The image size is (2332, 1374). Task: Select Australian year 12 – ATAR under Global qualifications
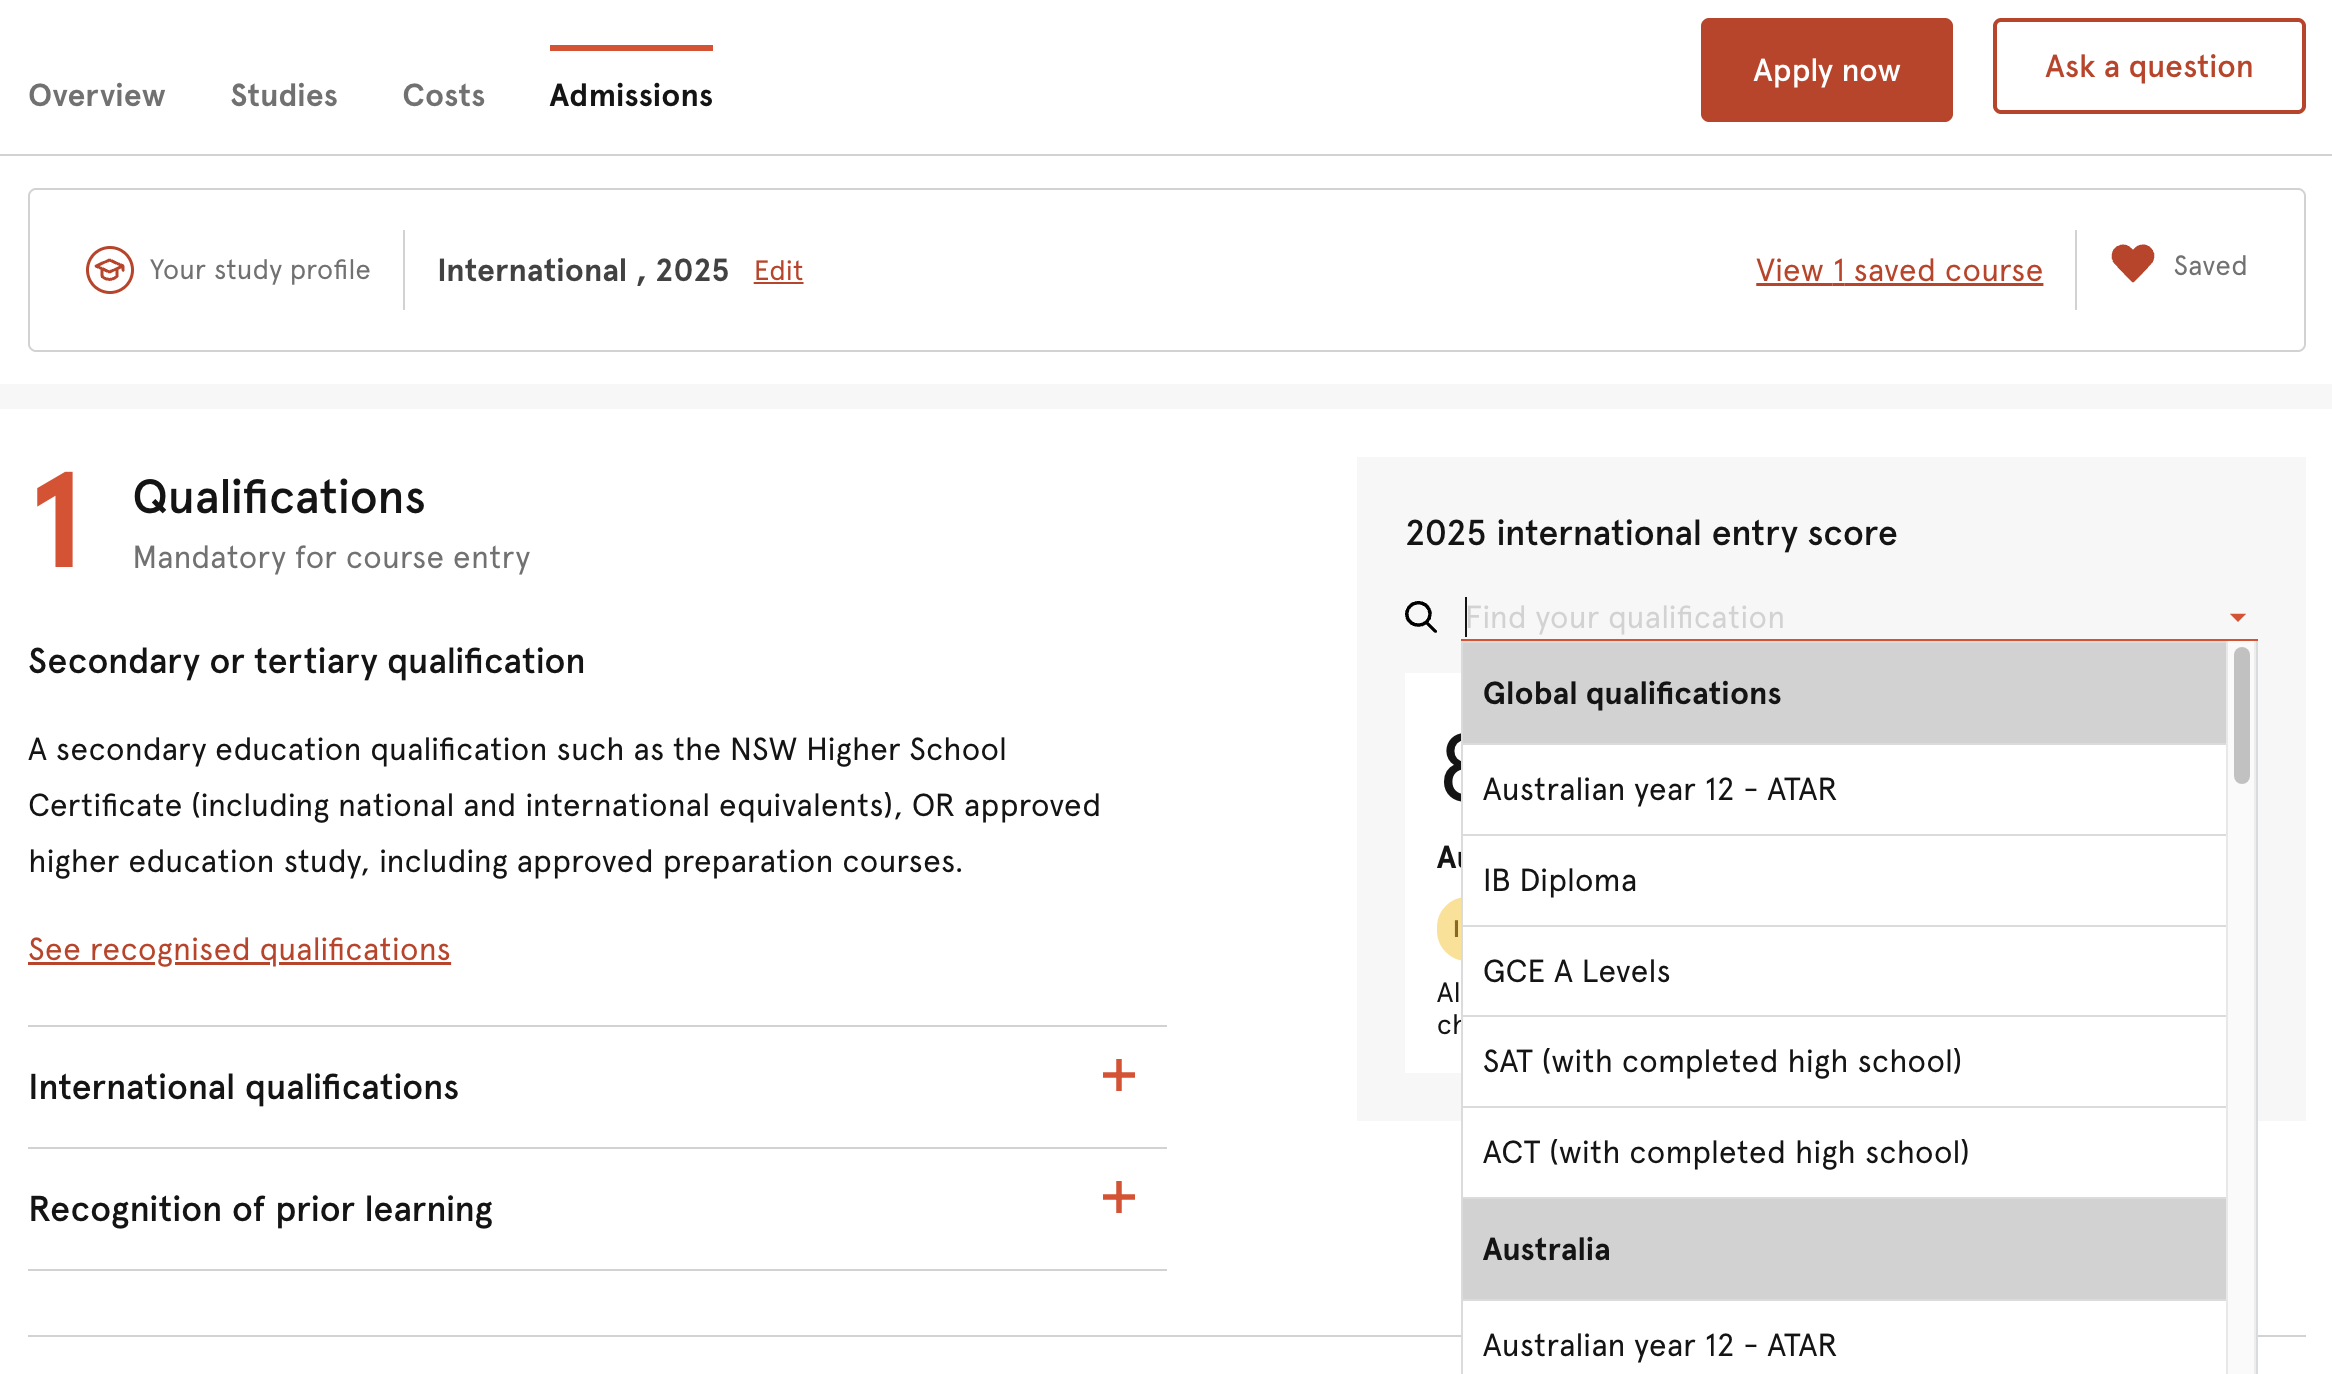point(1844,790)
